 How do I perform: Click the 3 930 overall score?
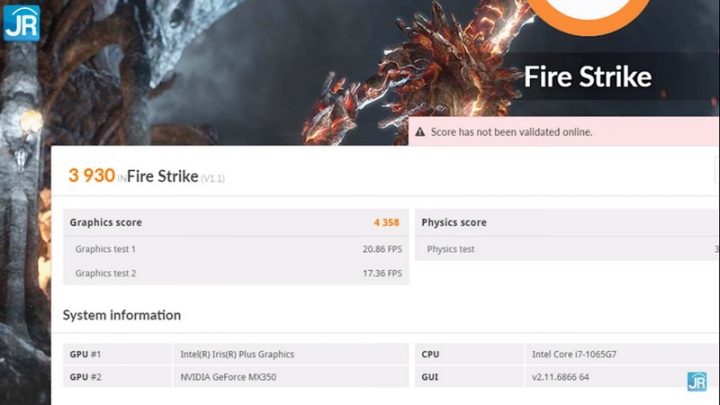91,176
